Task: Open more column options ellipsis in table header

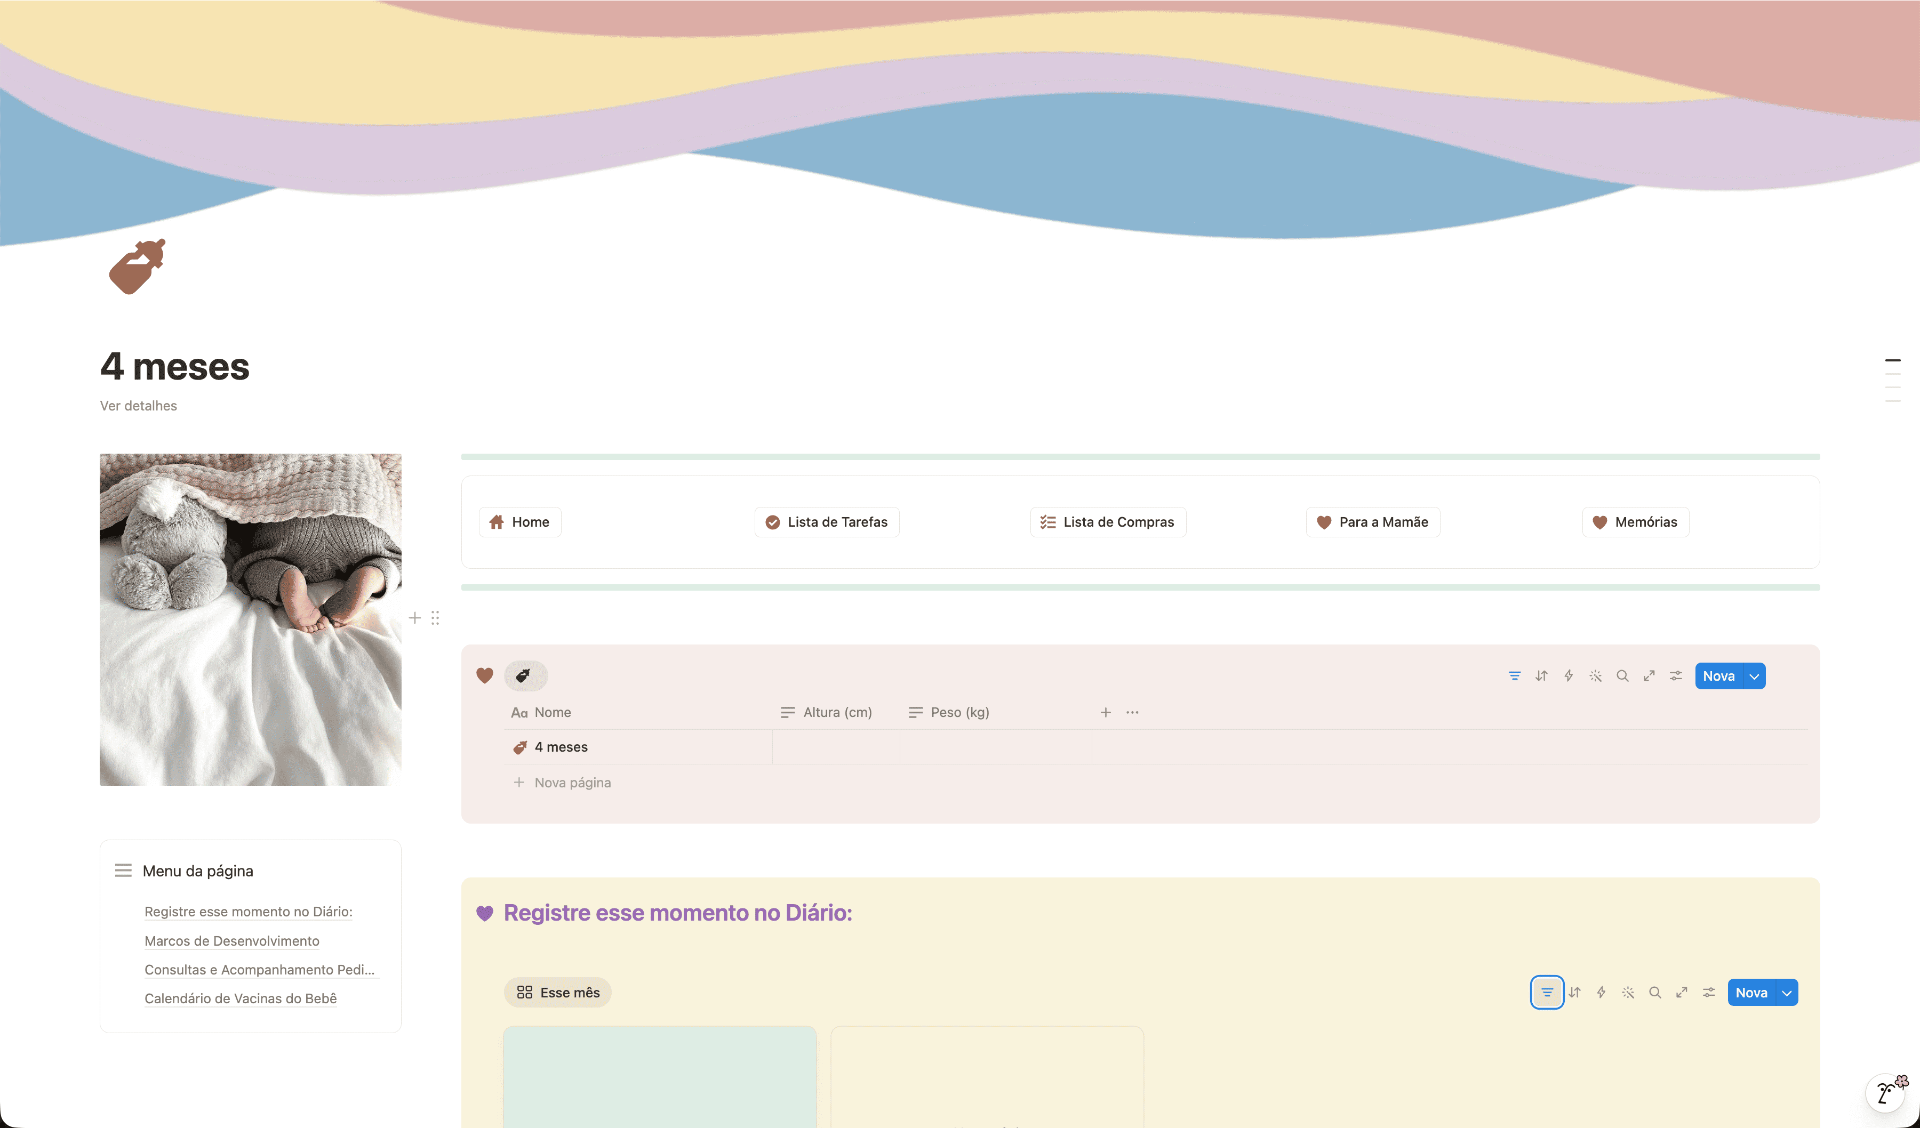Action: pyautogui.click(x=1132, y=713)
